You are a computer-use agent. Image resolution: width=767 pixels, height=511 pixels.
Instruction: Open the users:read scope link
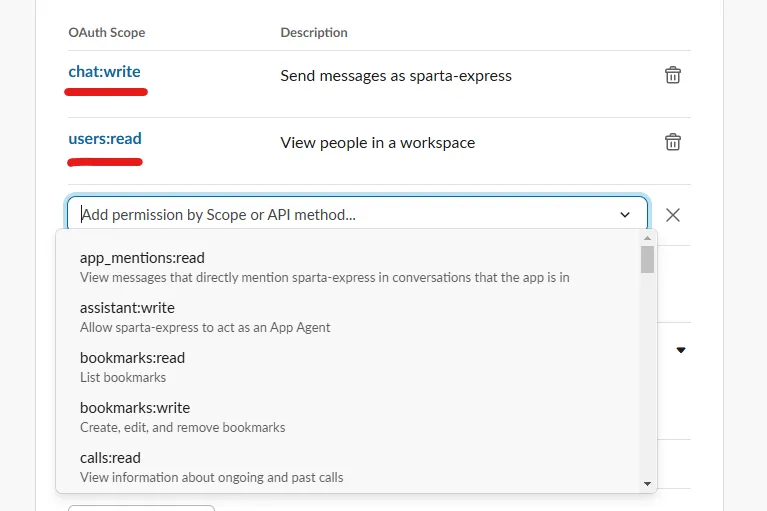(x=105, y=138)
